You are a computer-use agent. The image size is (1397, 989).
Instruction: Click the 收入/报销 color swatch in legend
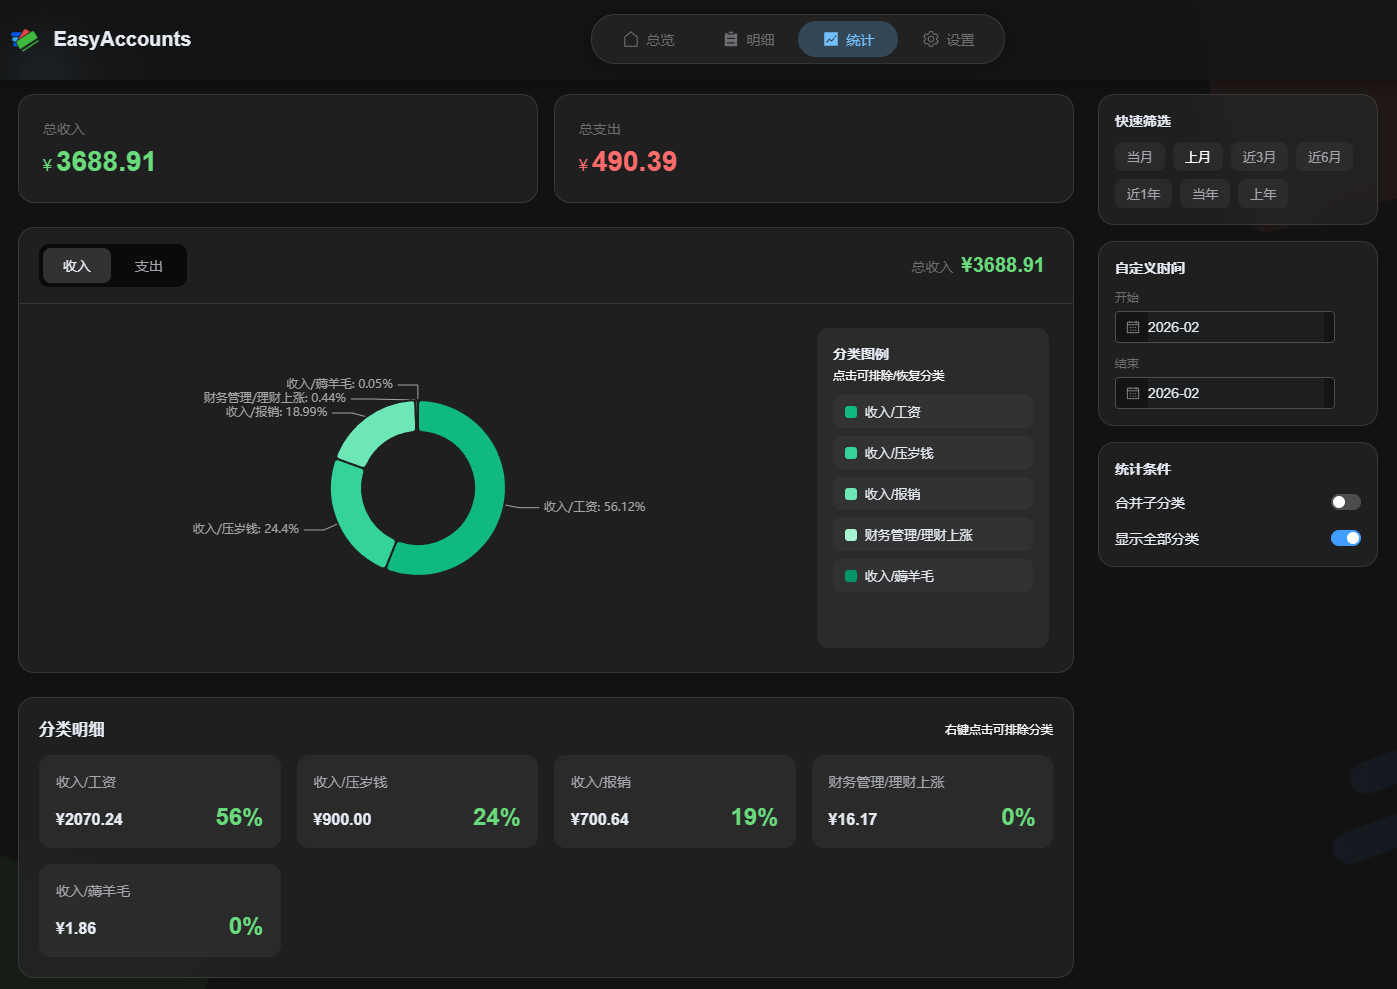click(851, 494)
